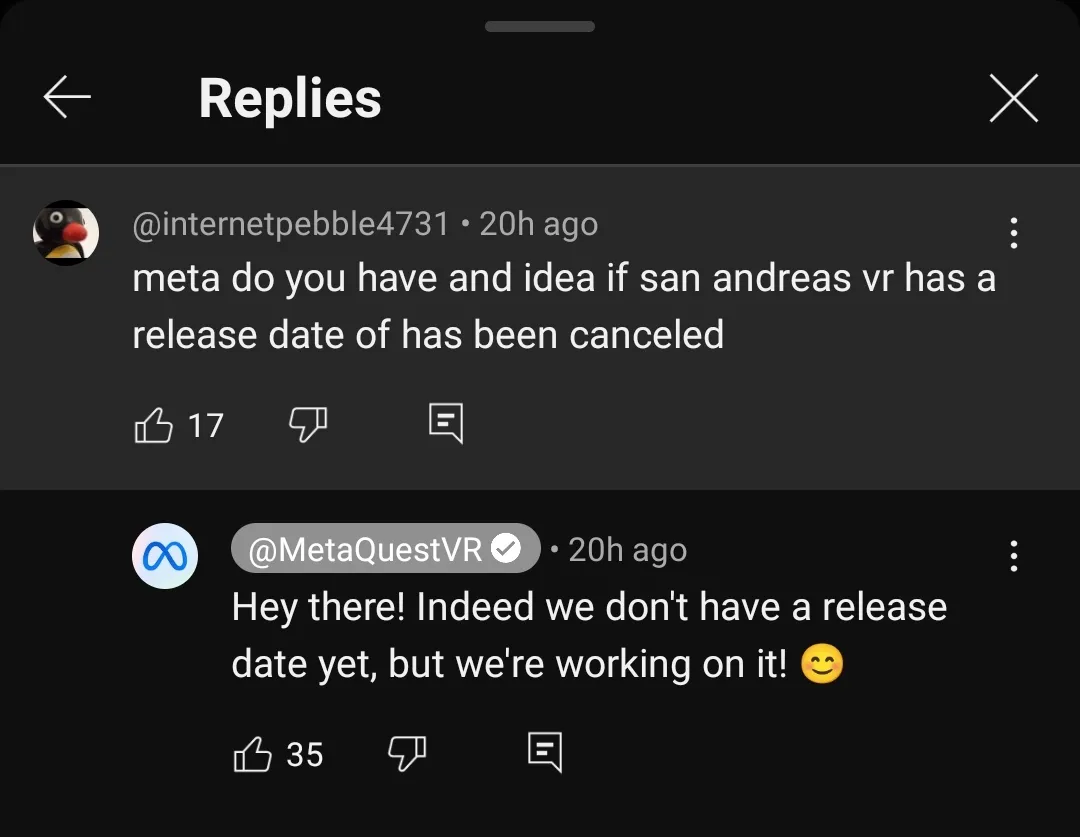Like the MetaQuestVR reply
Image resolution: width=1080 pixels, height=837 pixels.
click(x=253, y=754)
